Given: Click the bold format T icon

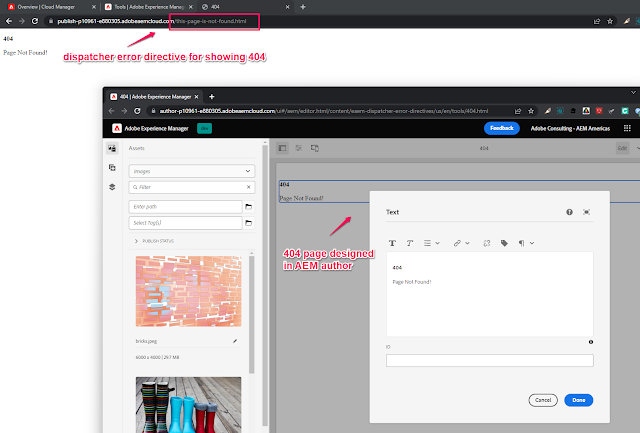Looking at the screenshot, I should (392, 243).
